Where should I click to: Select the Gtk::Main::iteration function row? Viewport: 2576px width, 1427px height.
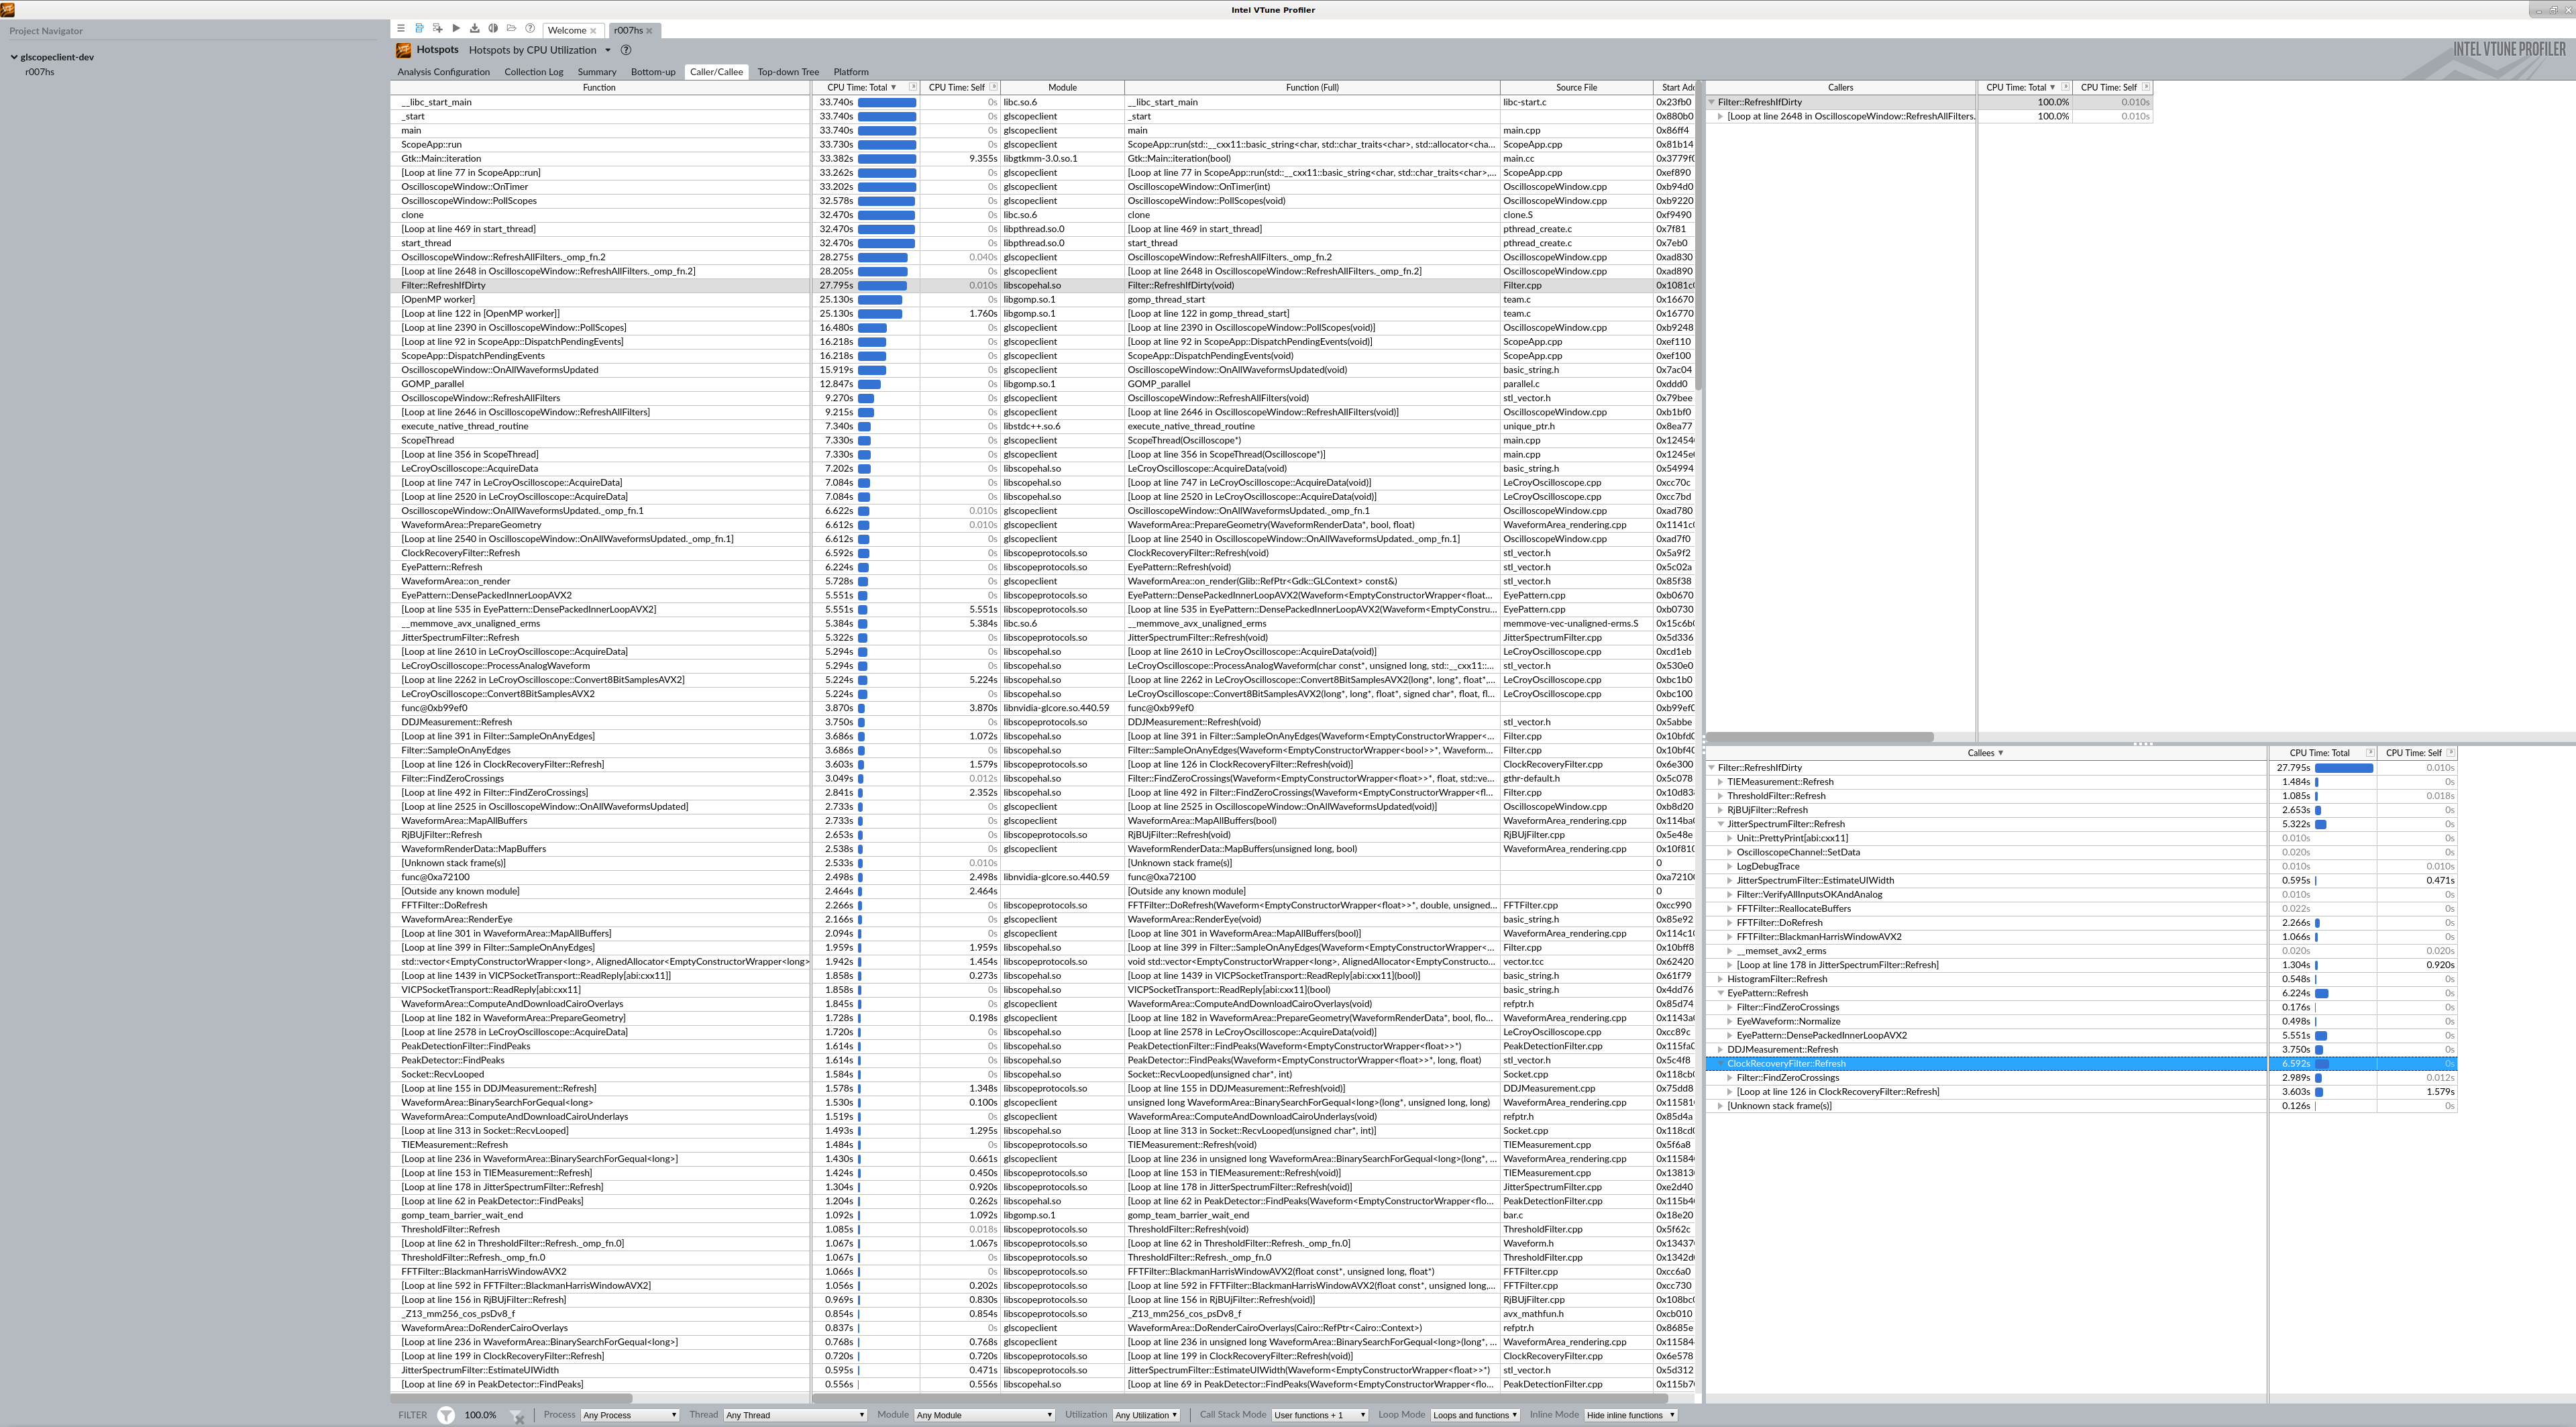tap(1042, 158)
